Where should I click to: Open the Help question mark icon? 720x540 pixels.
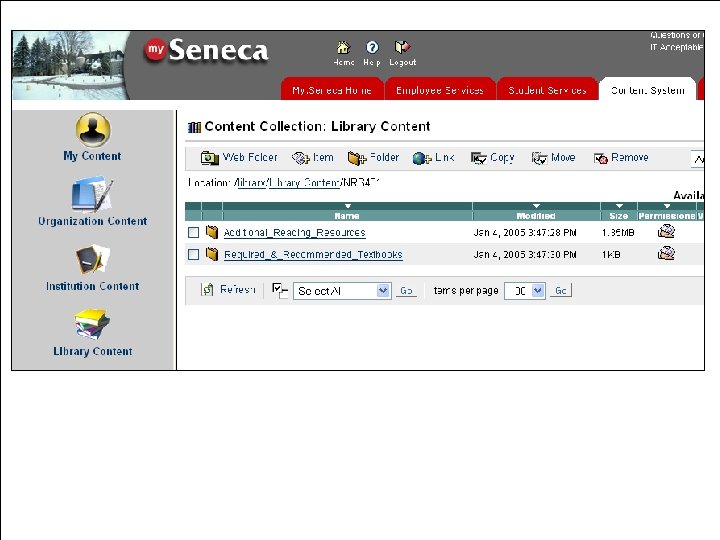pyautogui.click(x=372, y=47)
